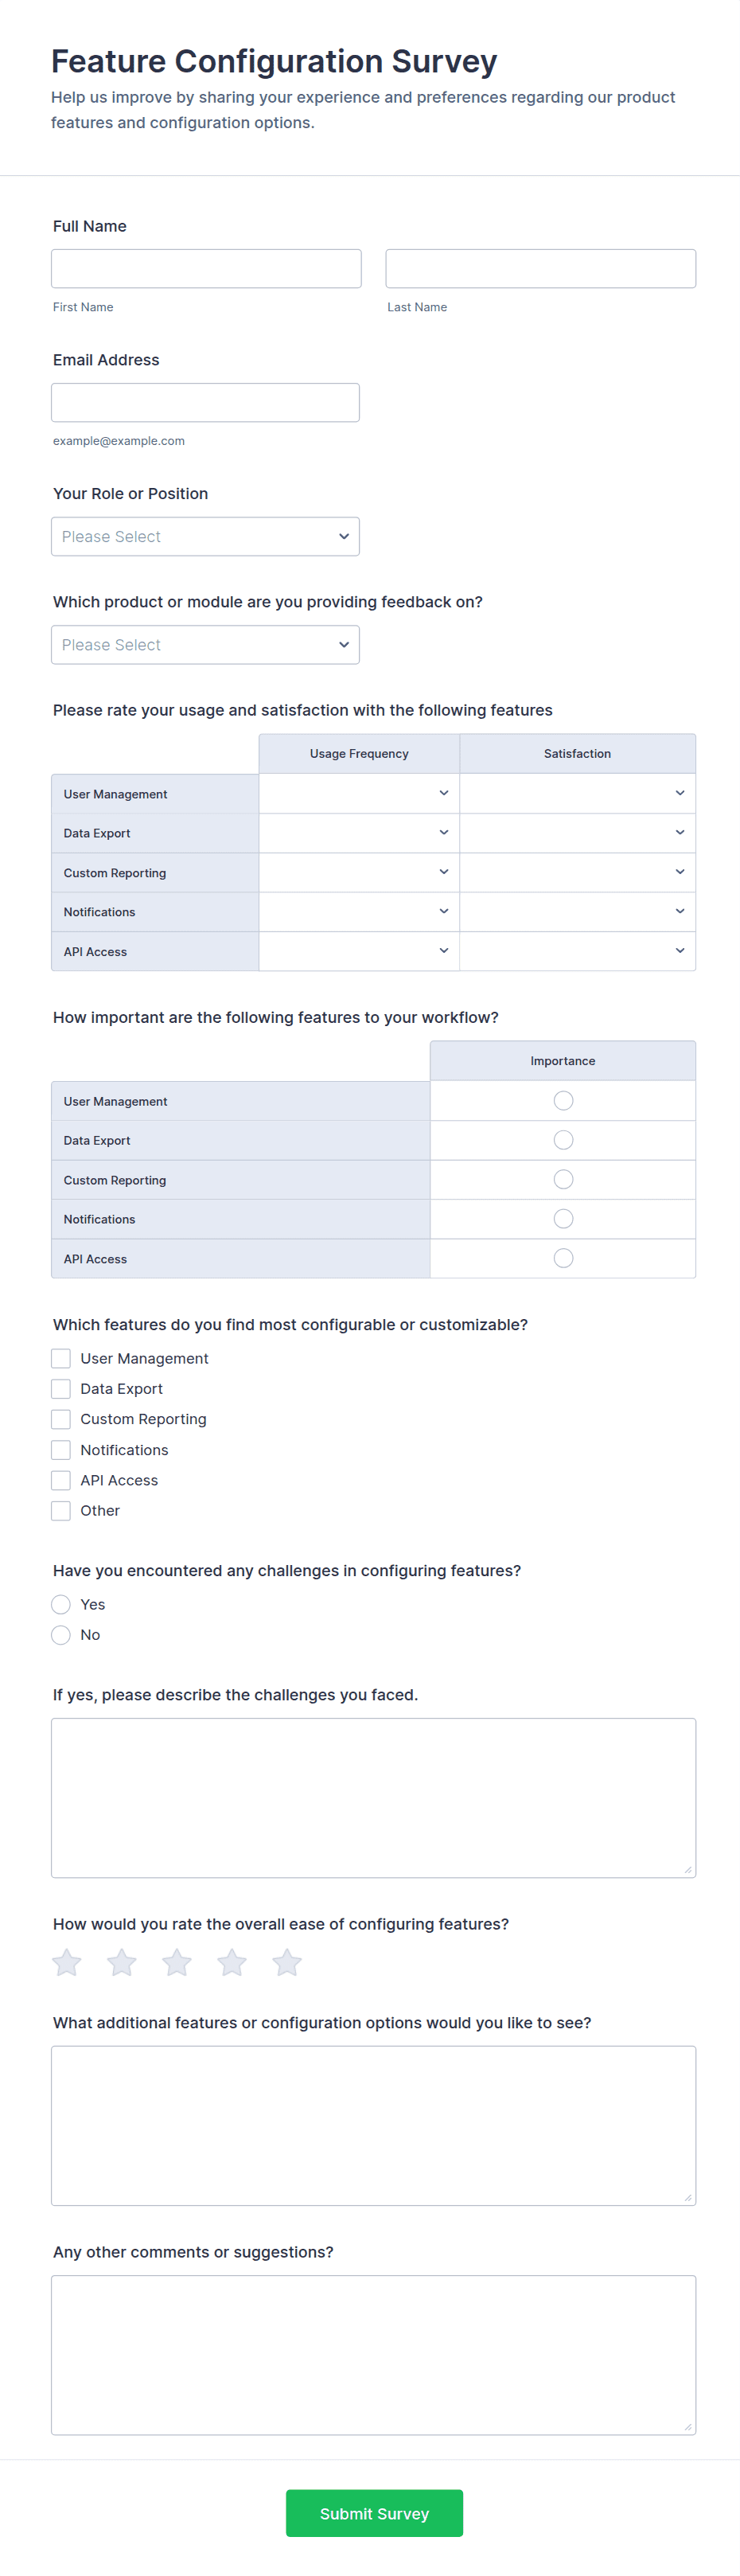Click the second rating star
This screenshot has width=740, height=2576.
click(122, 1962)
